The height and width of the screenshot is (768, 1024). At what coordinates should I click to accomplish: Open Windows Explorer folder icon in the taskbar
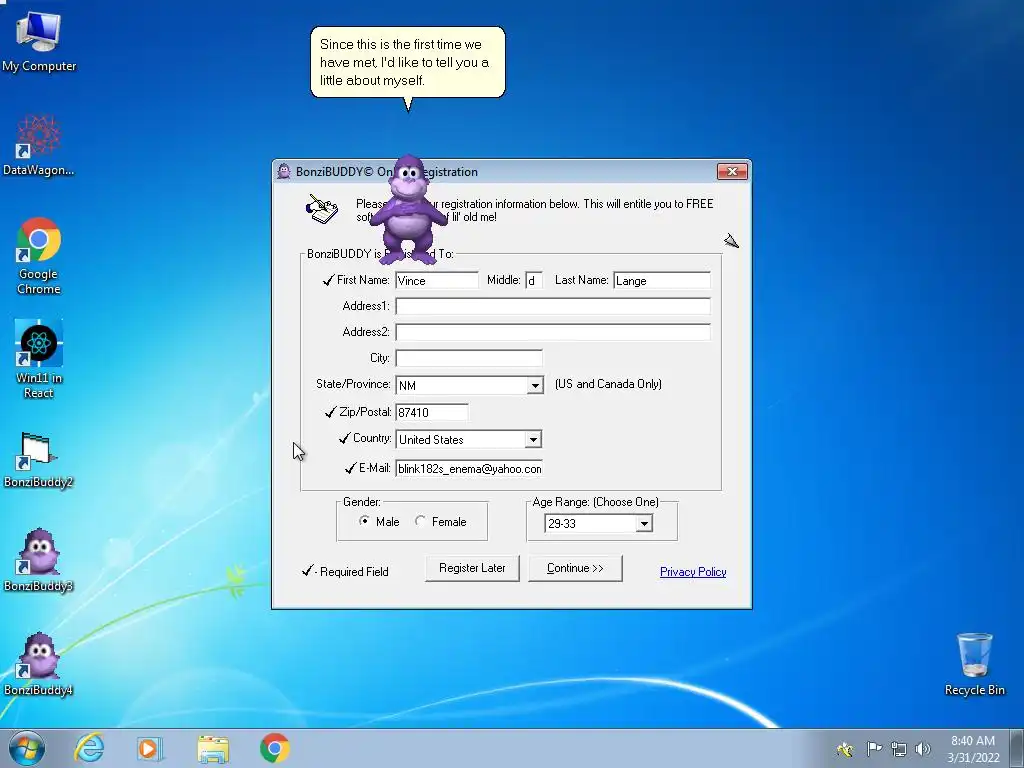click(213, 748)
